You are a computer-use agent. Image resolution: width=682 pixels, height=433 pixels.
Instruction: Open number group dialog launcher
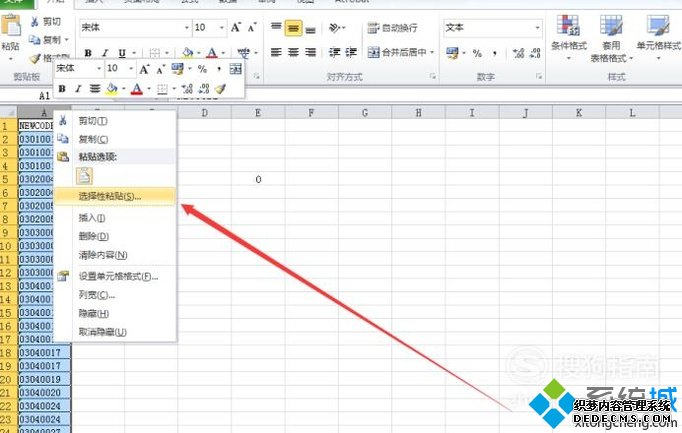[539, 76]
